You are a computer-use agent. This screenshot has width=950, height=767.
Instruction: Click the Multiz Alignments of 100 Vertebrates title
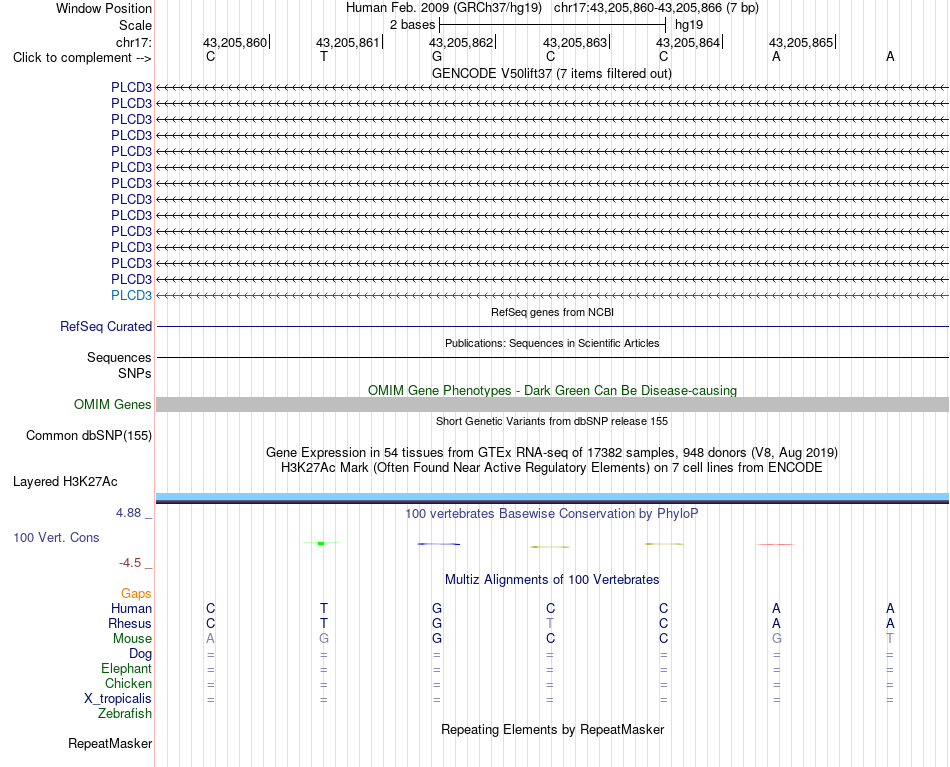tap(552, 579)
